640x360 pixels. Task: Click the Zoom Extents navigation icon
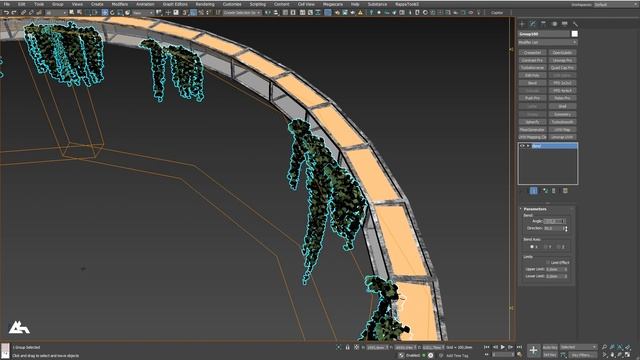620,347
